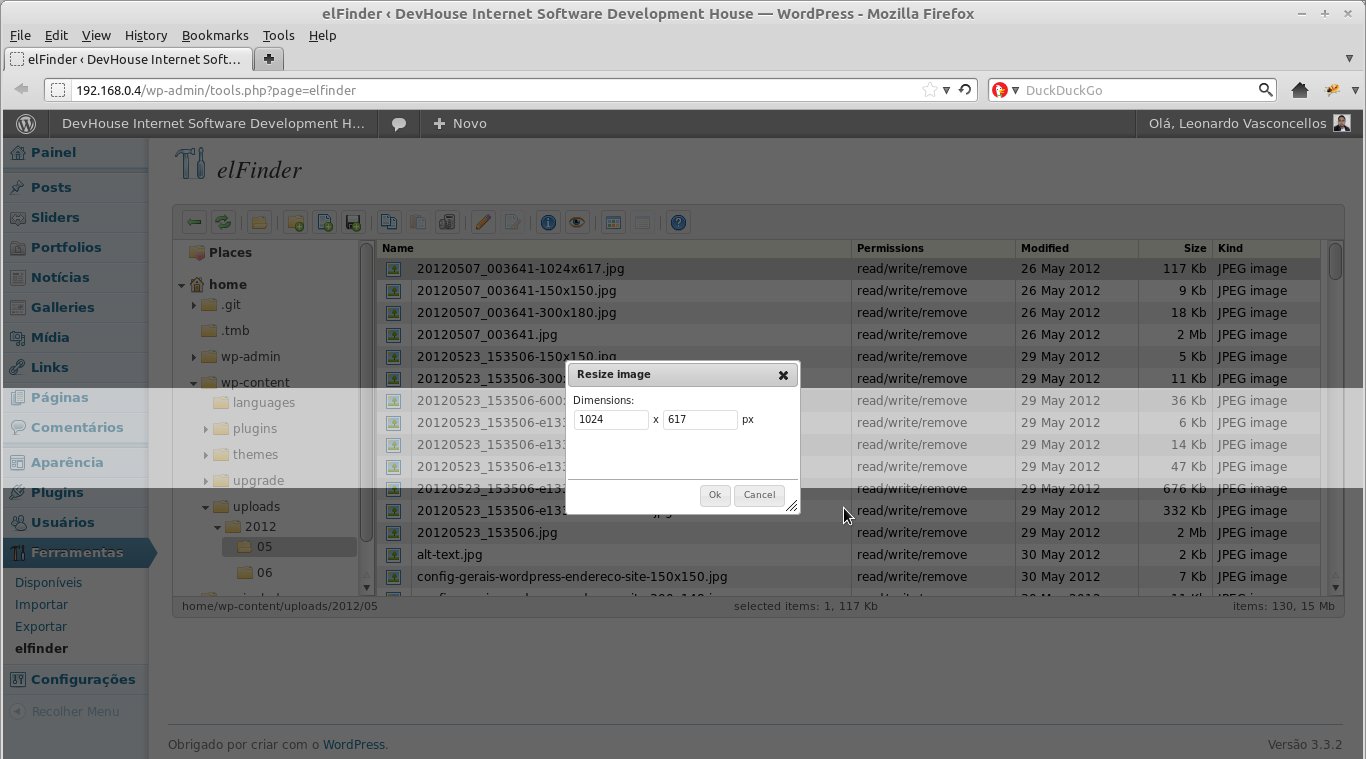Image resolution: width=1366 pixels, height=759 pixels.
Task: Close the Resize image dialog
Action: [x=783, y=375]
